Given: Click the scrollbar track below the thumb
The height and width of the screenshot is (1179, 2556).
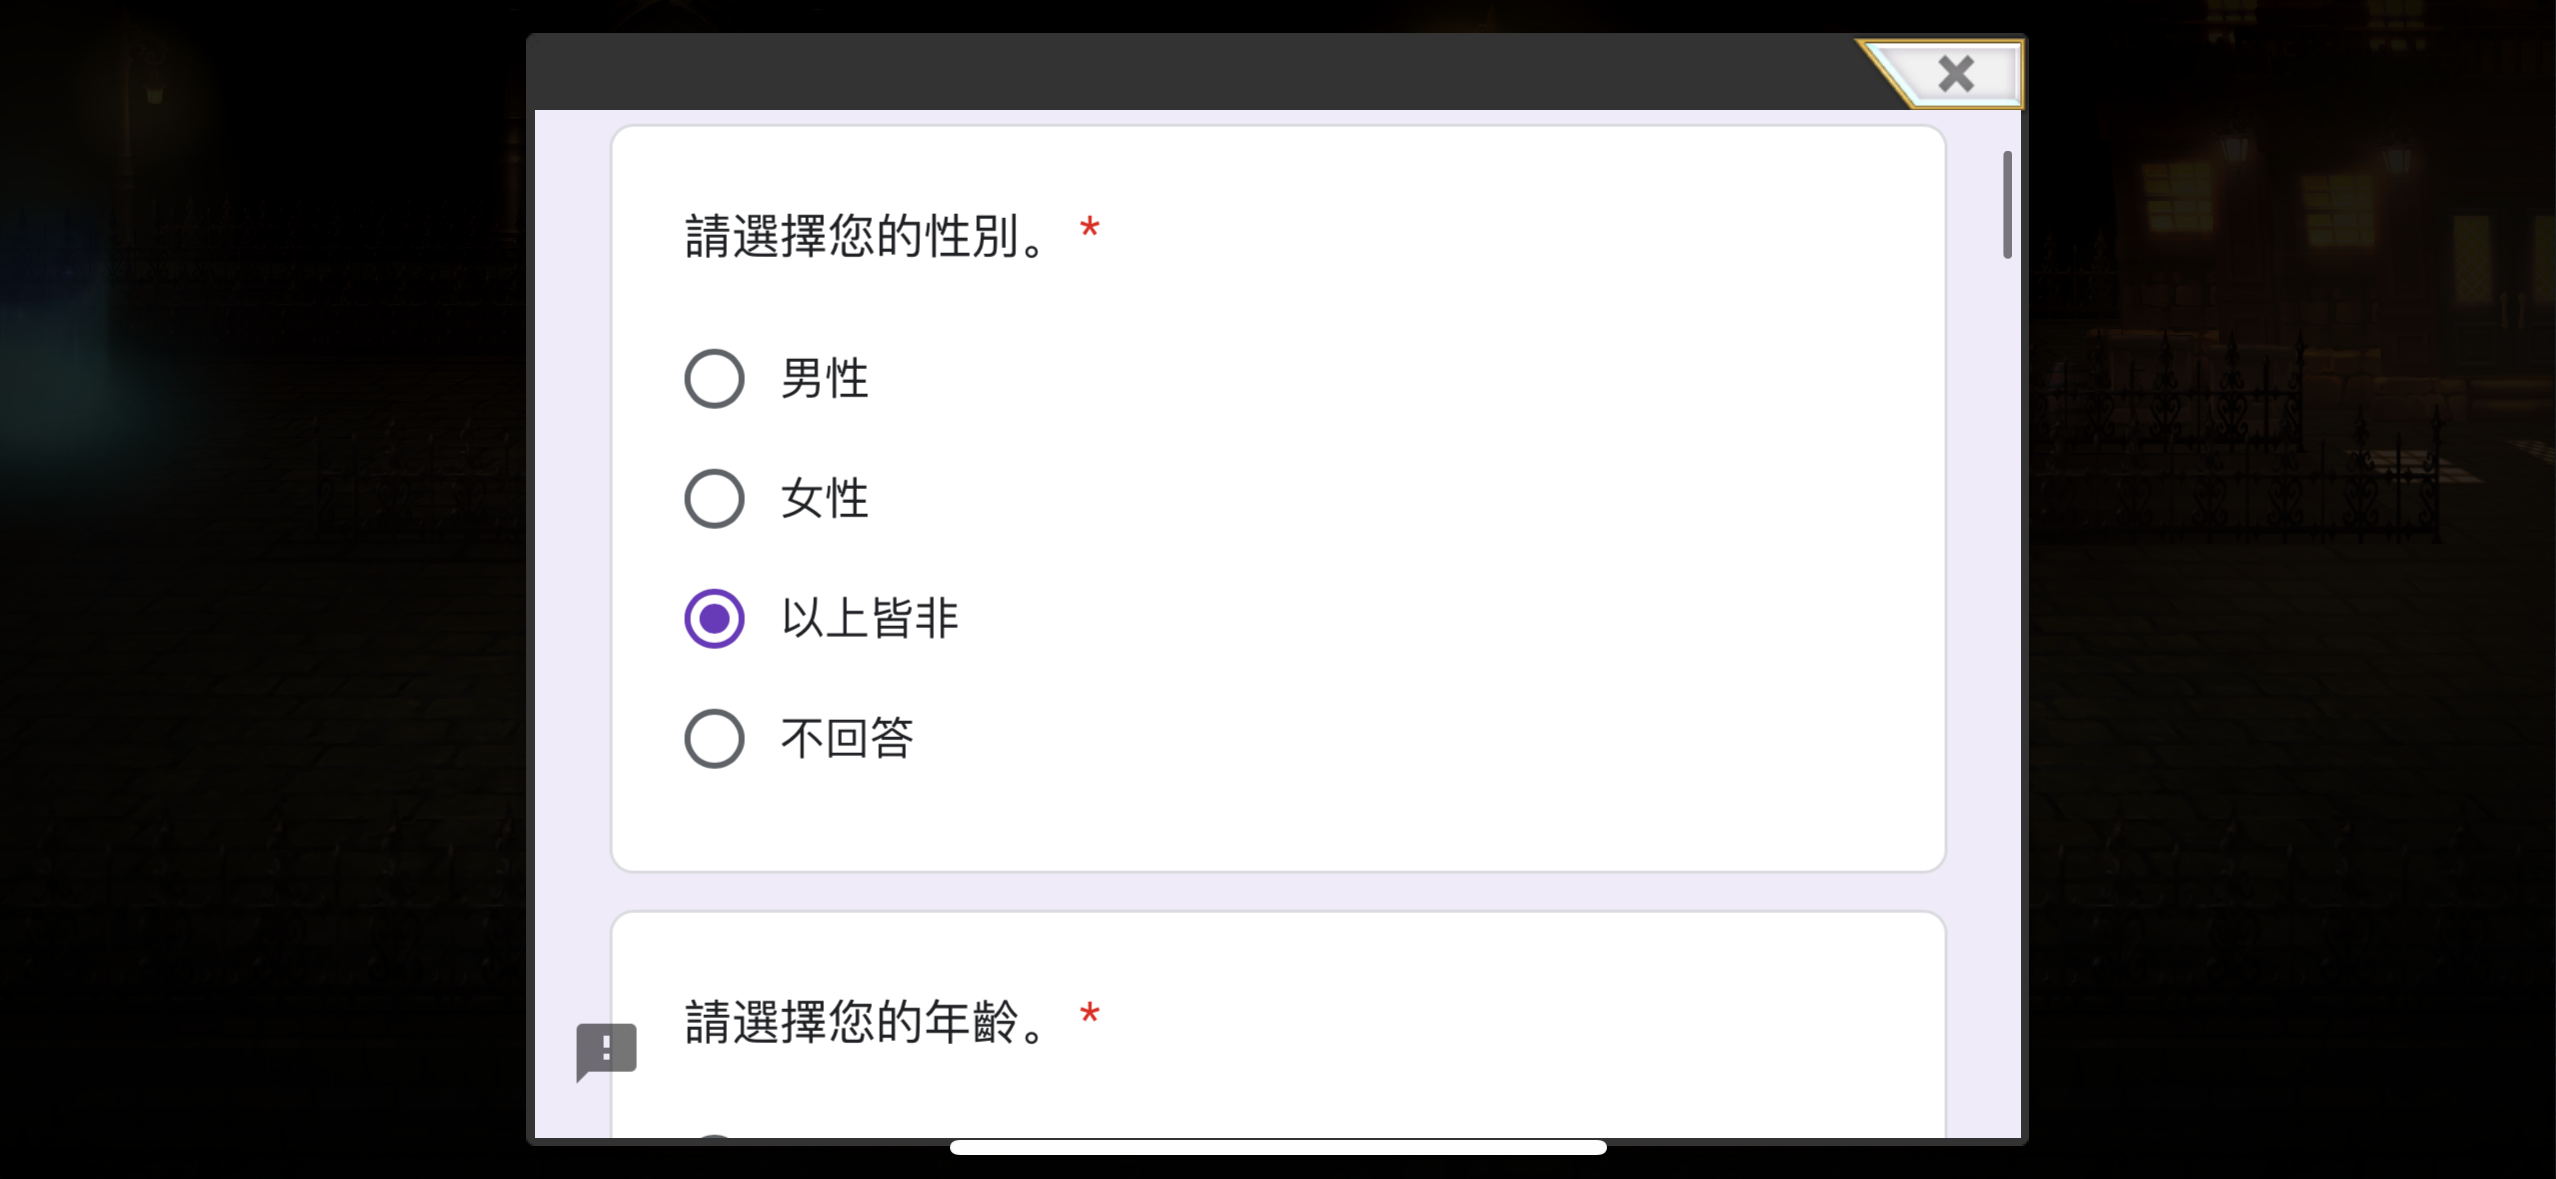Looking at the screenshot, I should click(x=2007, y=700).
